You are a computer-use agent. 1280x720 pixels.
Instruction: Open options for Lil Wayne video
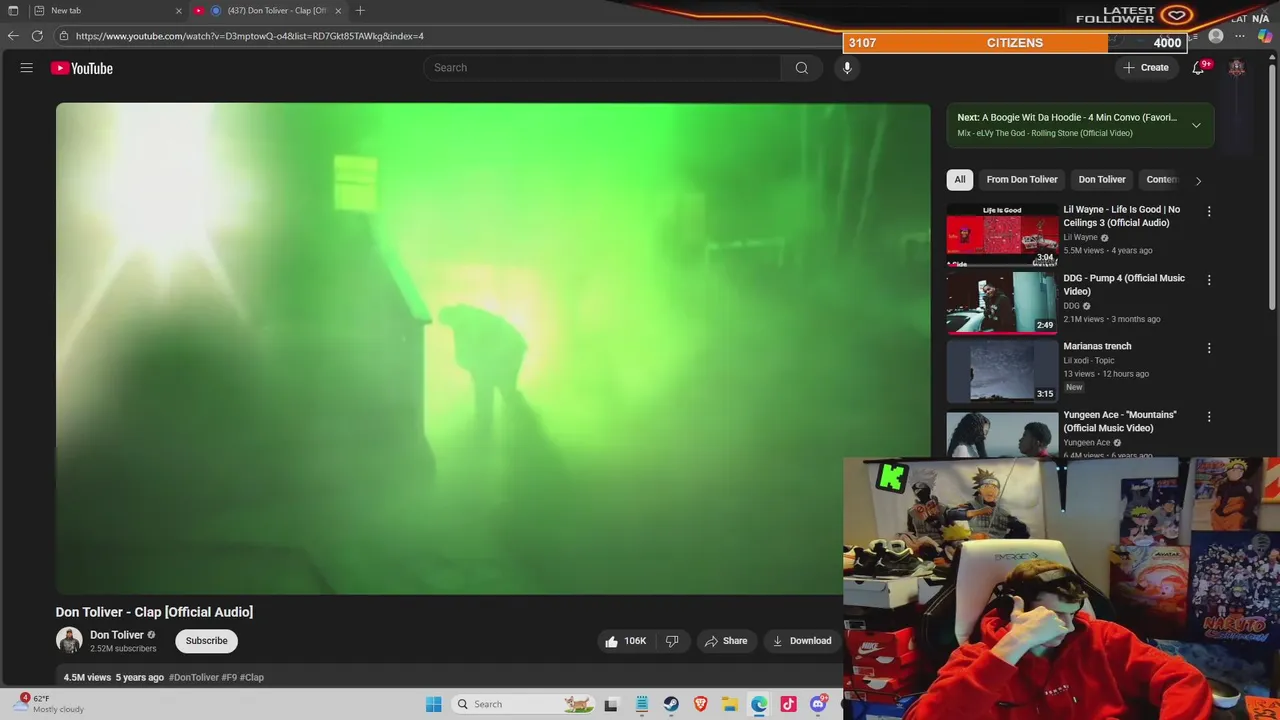(1209, 211)
